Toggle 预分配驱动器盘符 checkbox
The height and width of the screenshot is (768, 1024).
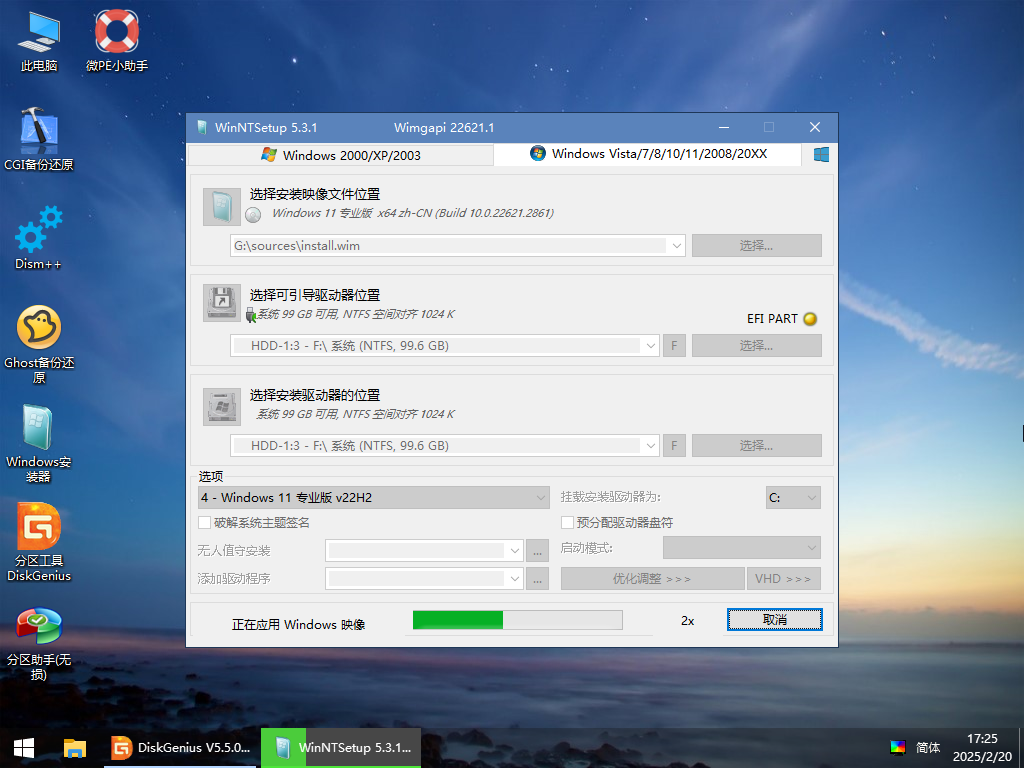pos(568,522)
